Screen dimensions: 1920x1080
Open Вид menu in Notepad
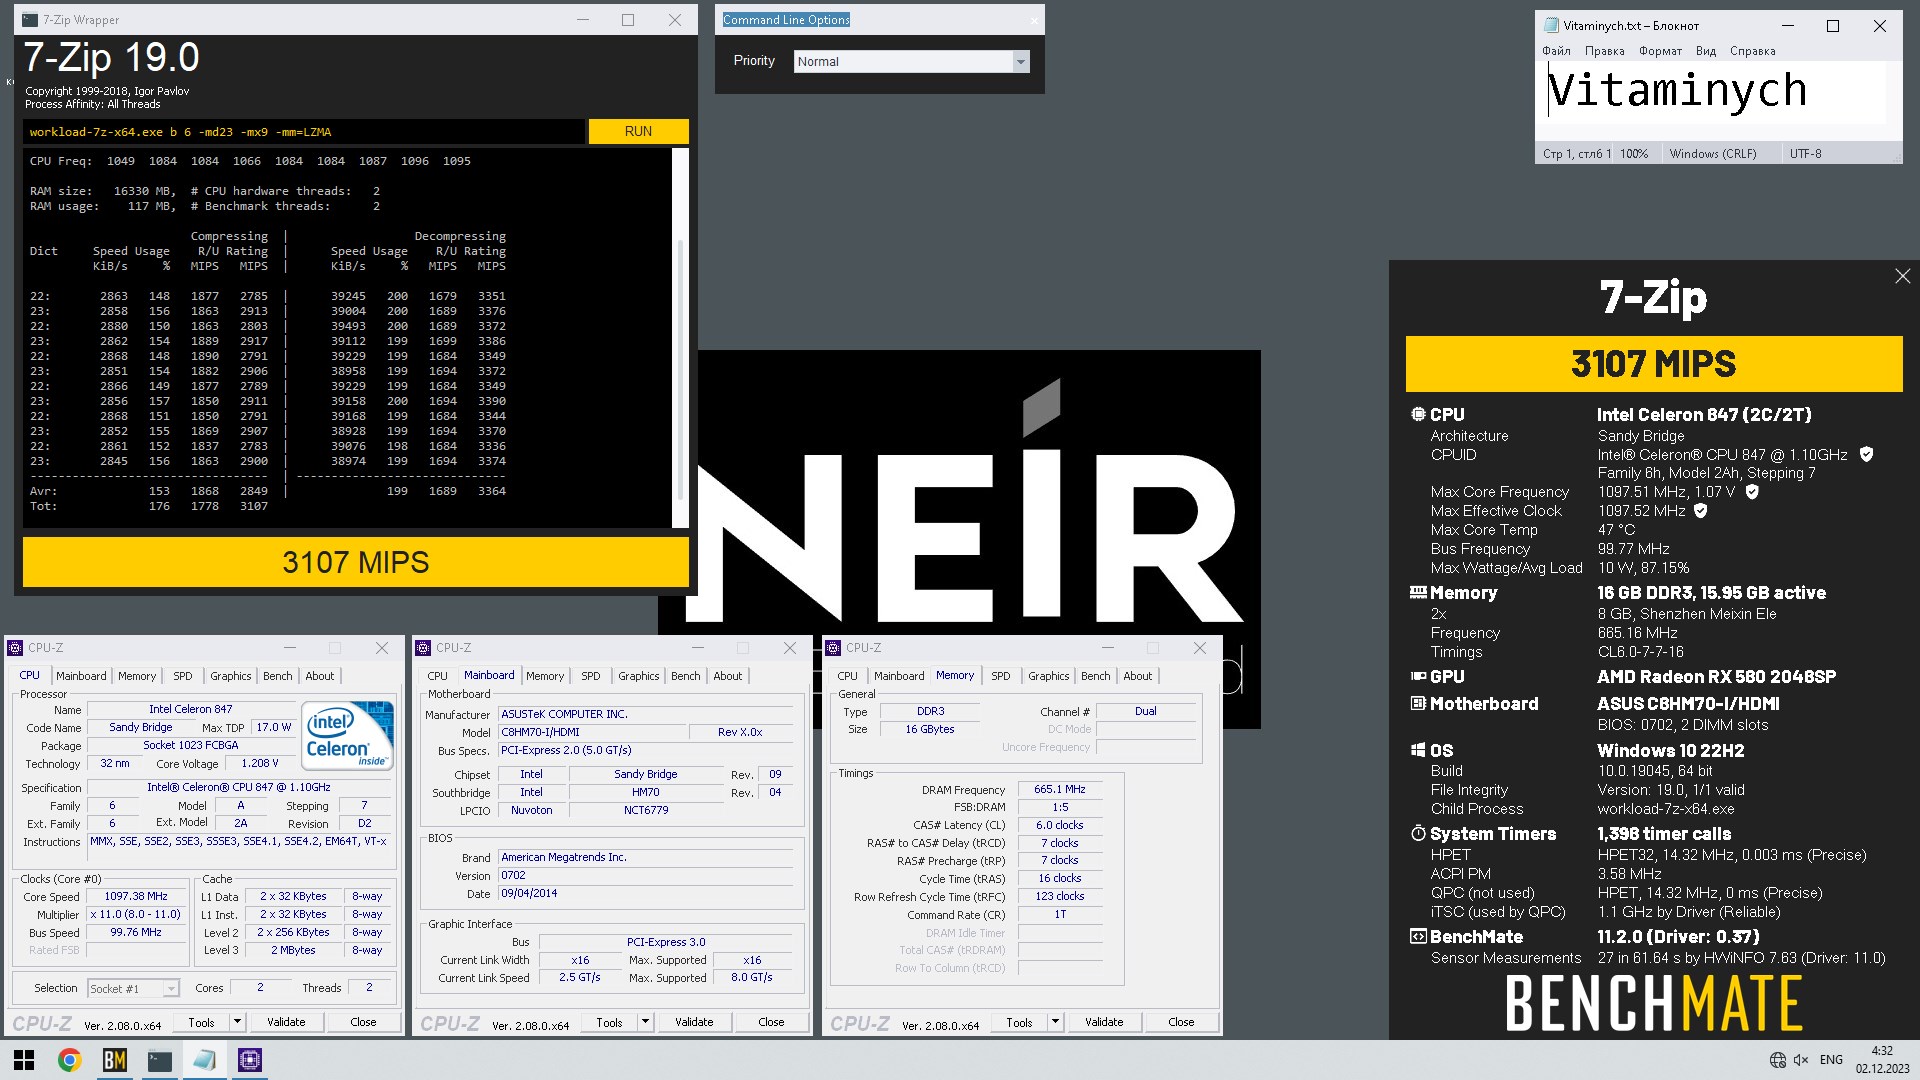click(1706, 51)
